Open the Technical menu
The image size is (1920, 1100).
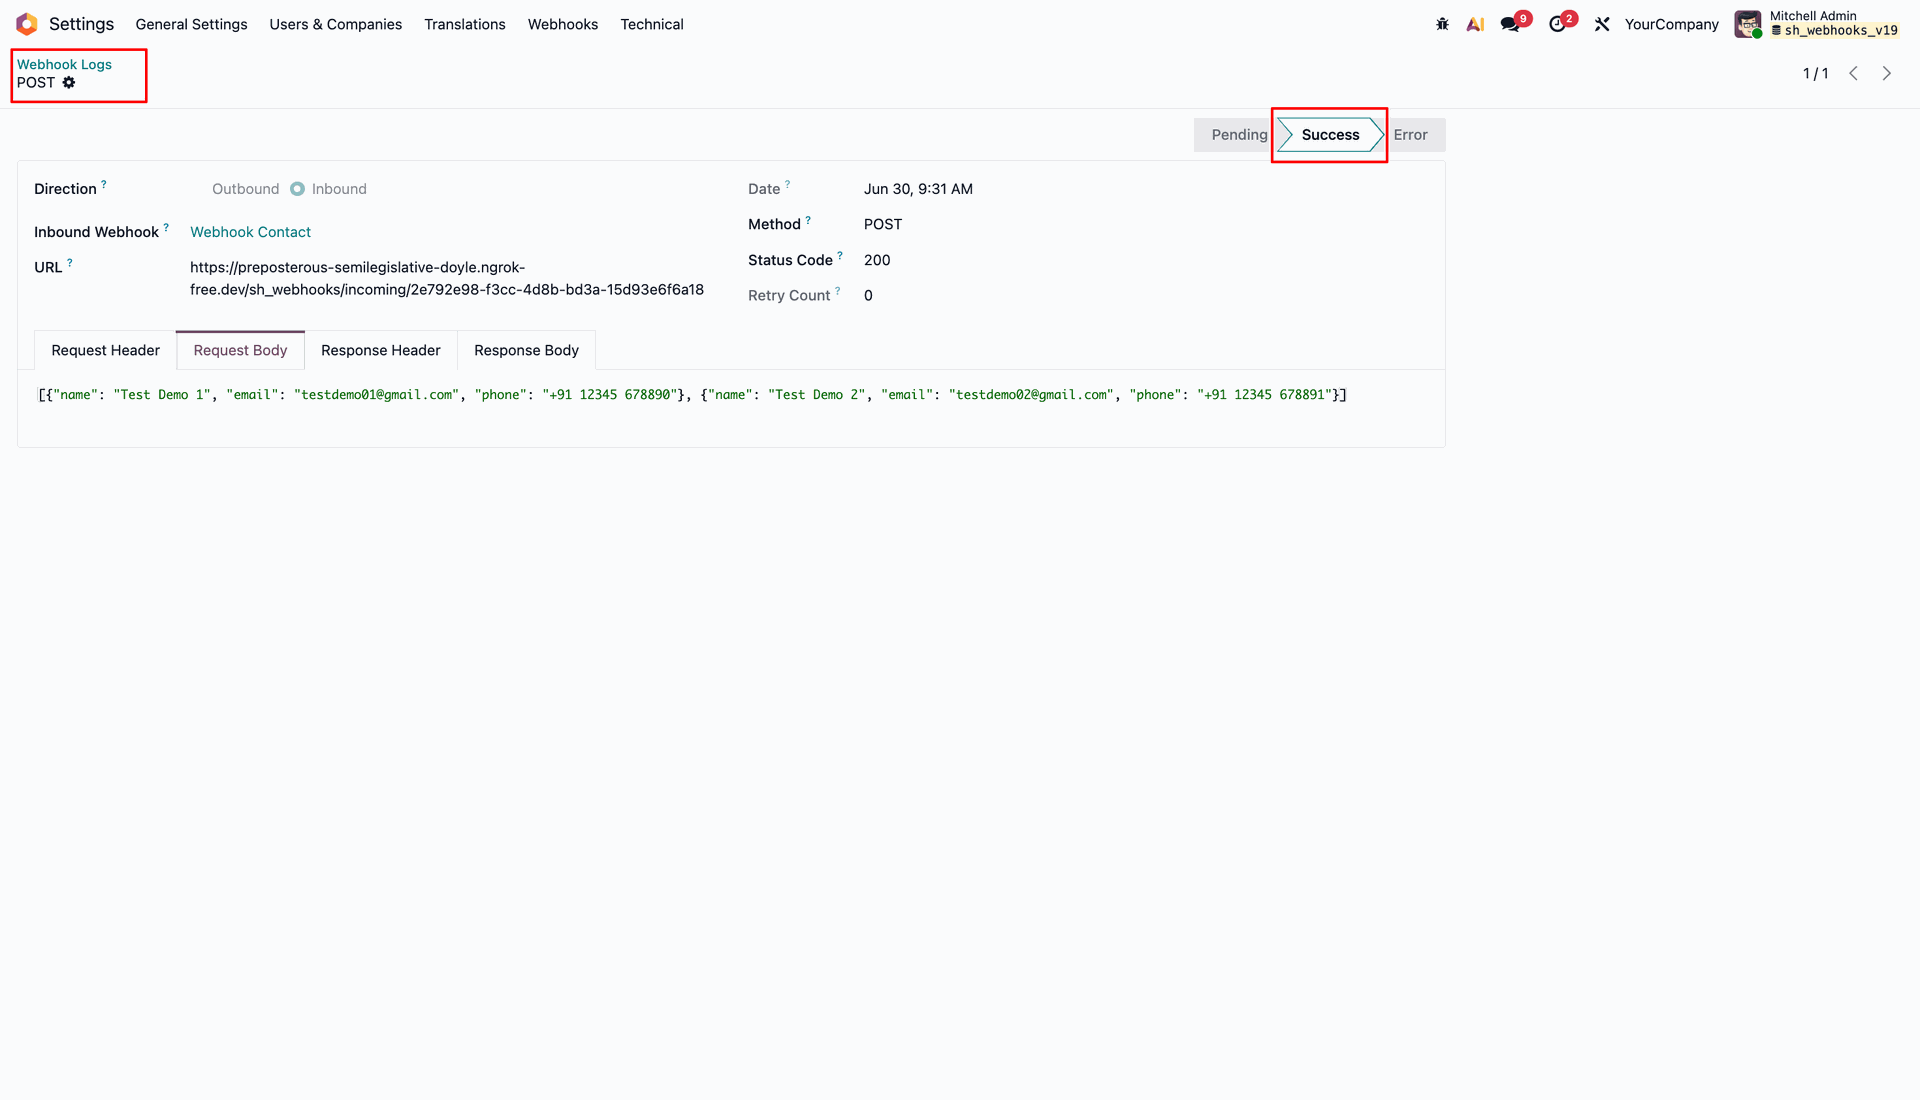pyautogui.click(x=652, y=24)
